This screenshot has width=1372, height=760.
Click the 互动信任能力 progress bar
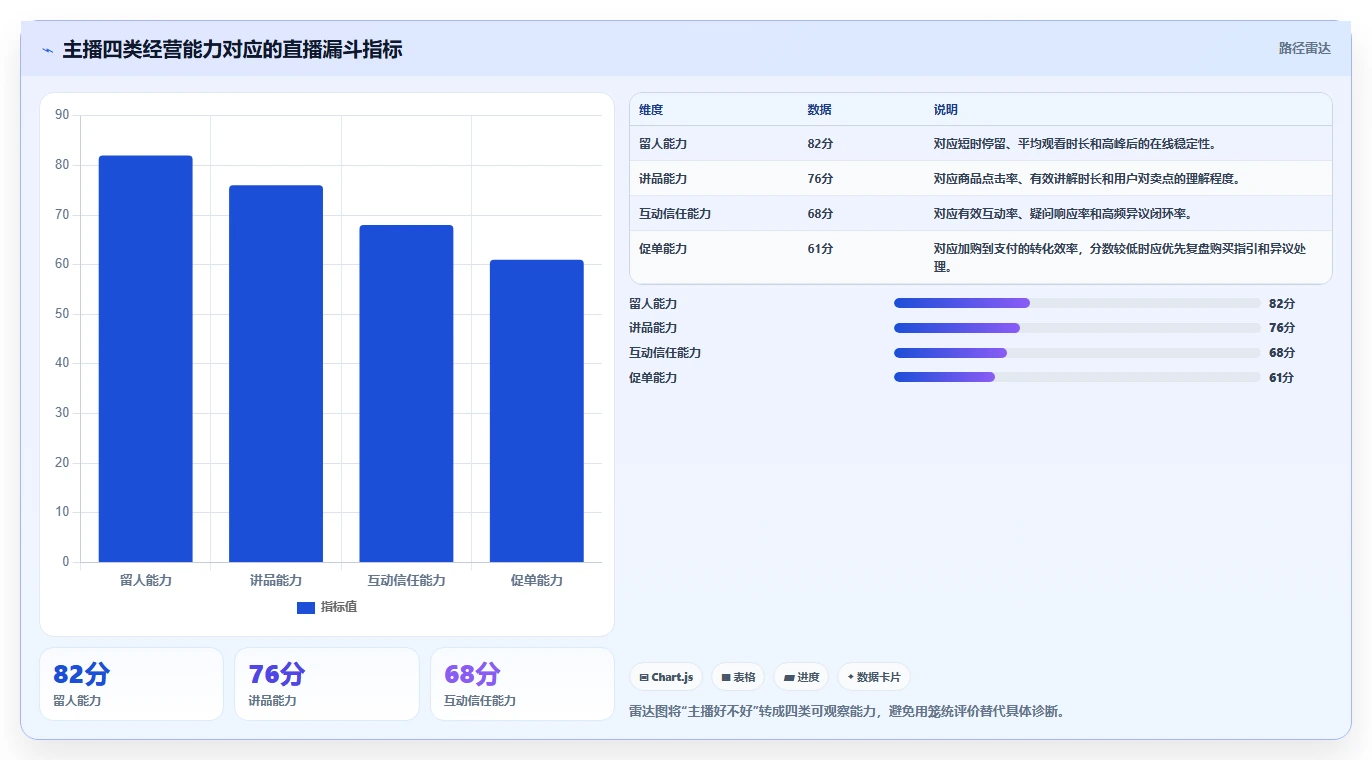(1077, 353)
